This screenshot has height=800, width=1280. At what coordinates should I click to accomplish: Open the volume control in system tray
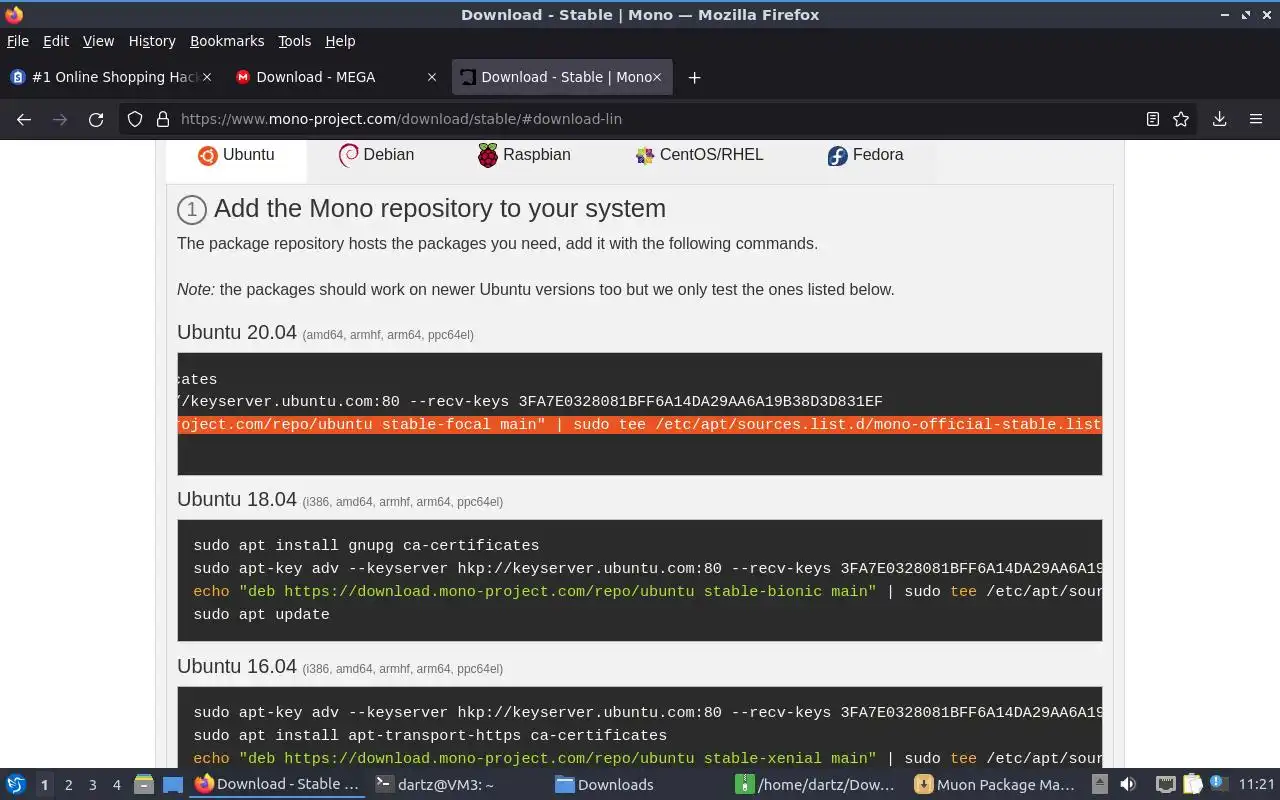pos(1128,785)
